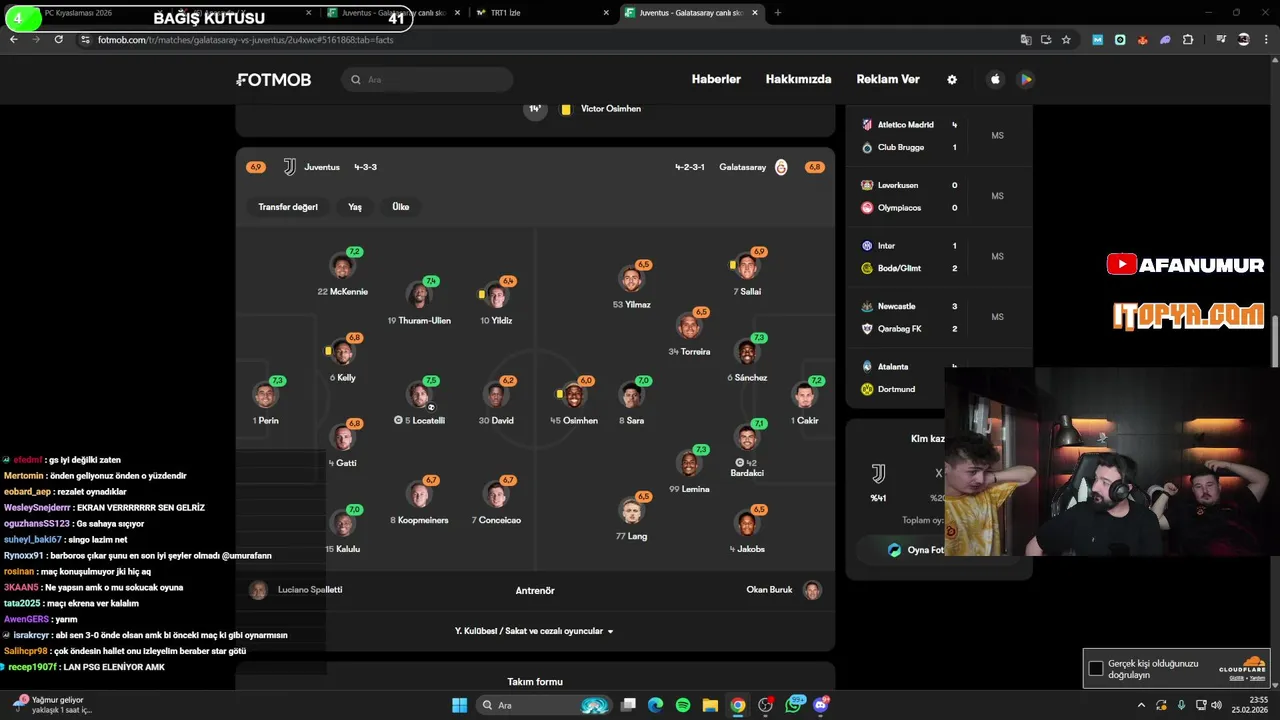Click the FotMob logo
Screen dimensions: 1280x720
point(274,80)
